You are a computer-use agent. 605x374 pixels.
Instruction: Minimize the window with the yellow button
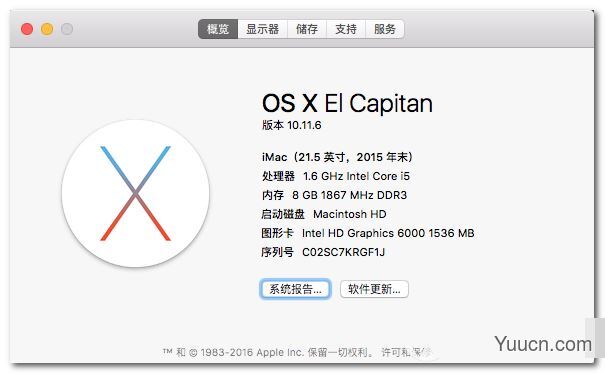47,29
